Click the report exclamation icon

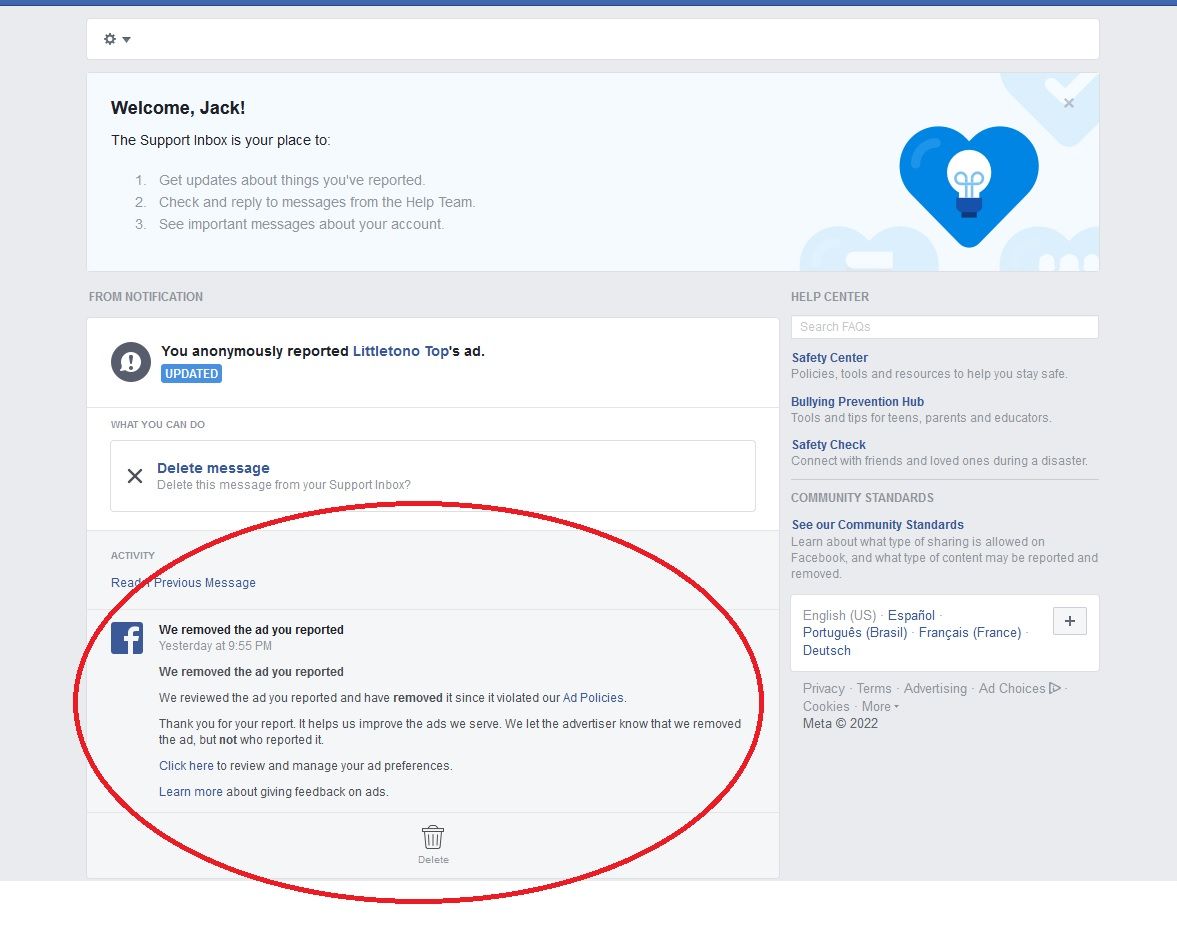click(131, 361)
